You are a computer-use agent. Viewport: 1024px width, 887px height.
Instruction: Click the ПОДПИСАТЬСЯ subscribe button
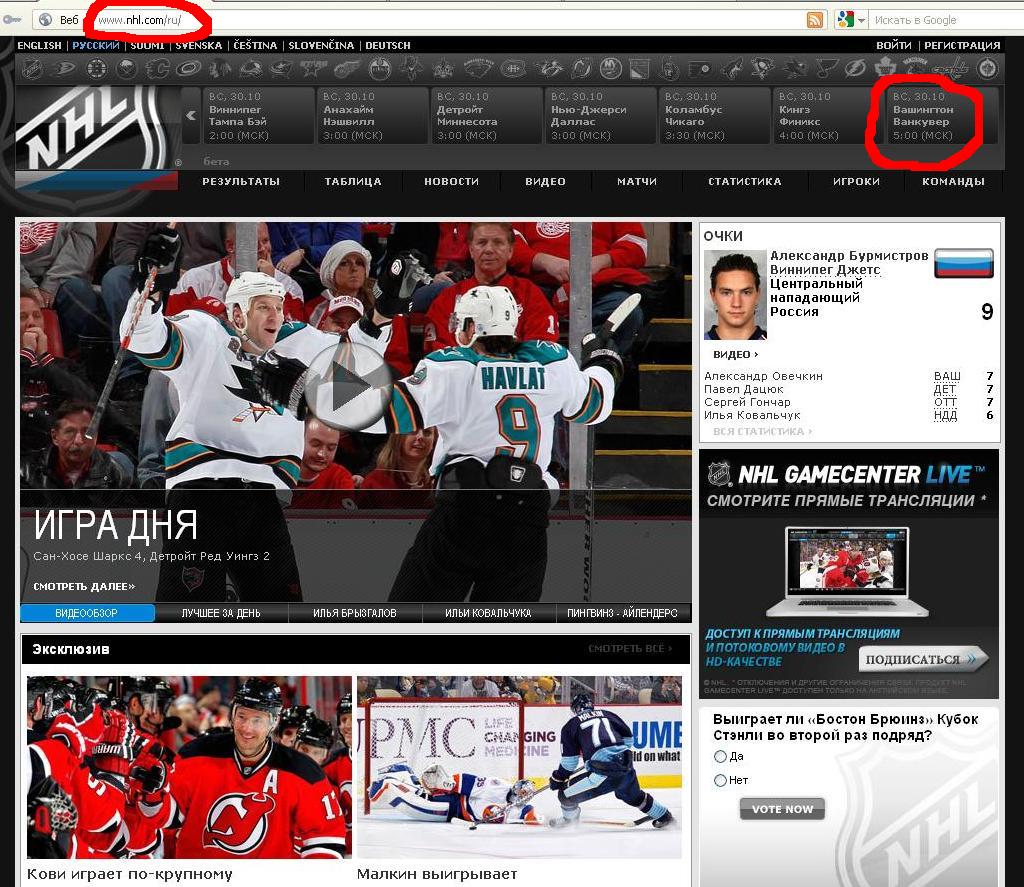click(923, 659)
